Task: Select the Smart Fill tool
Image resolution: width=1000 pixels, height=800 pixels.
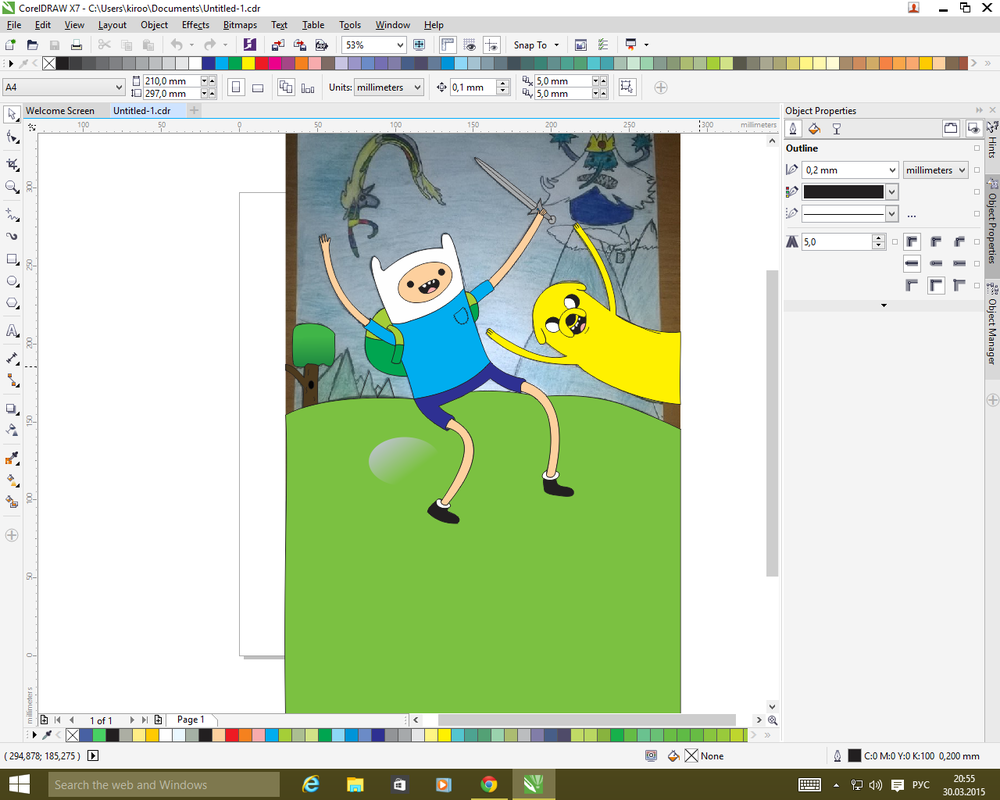Action: (x=11, y=502)
